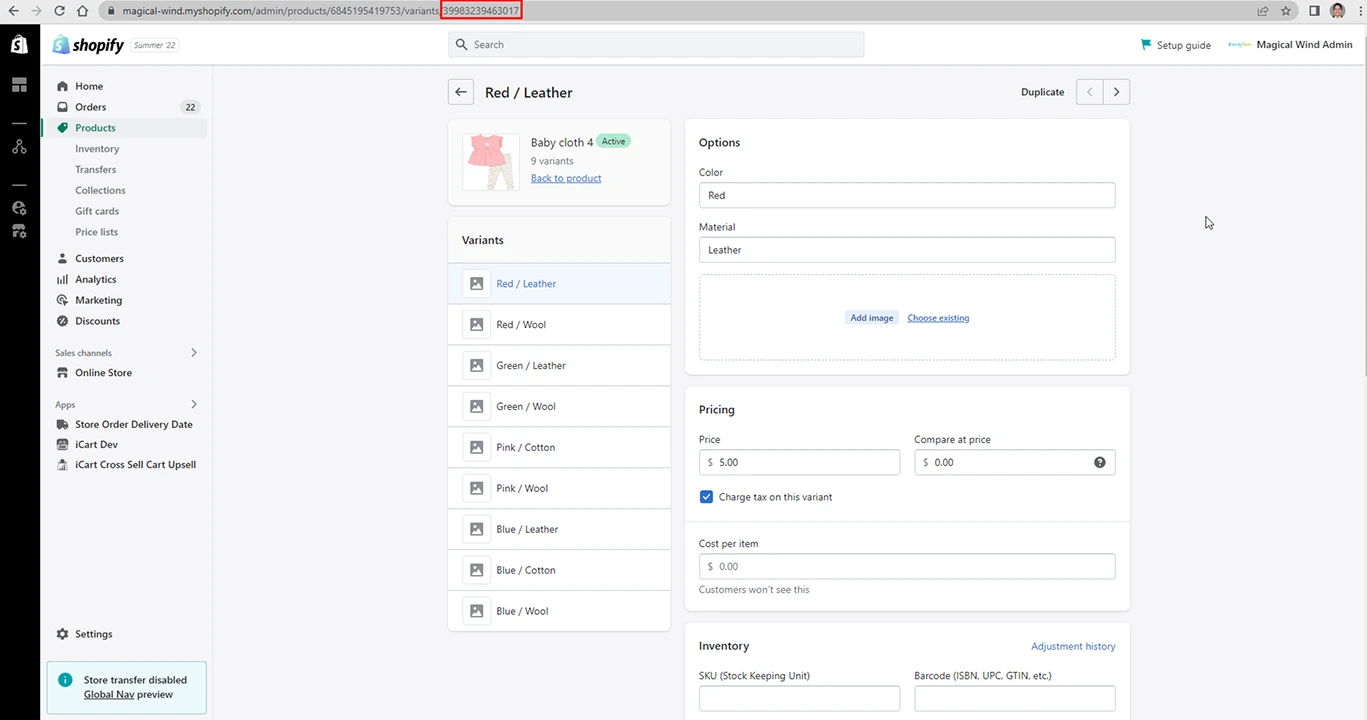Screen dimensions: 1367x720
Task: Click the Back to product link
Action: (x=566, y=178)
